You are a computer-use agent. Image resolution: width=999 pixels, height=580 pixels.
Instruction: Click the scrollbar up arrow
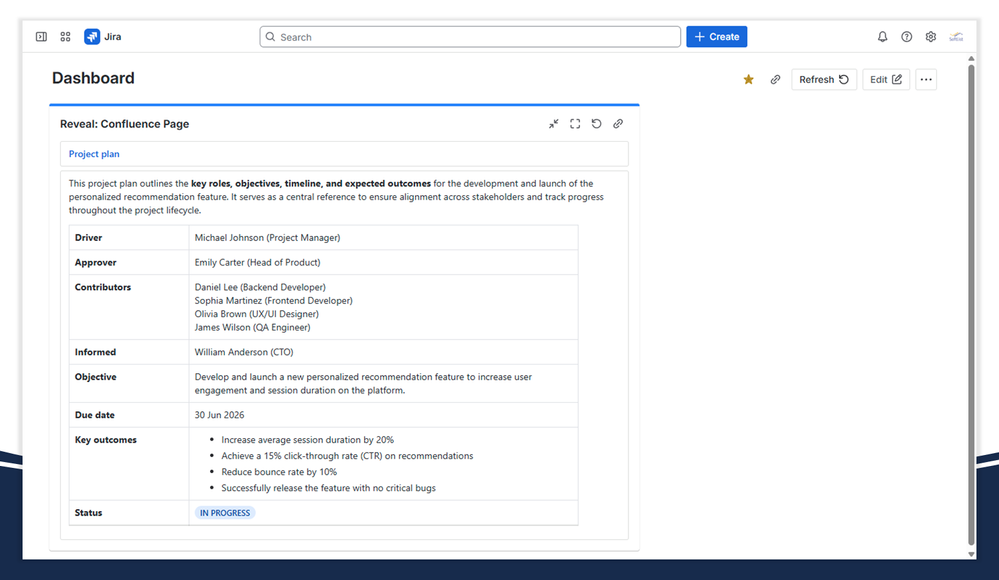(x=971, y=59)
